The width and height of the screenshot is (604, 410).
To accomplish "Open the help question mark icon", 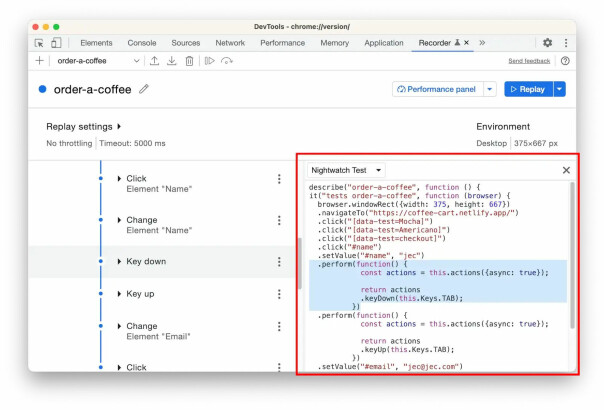I will pos(565,61).
